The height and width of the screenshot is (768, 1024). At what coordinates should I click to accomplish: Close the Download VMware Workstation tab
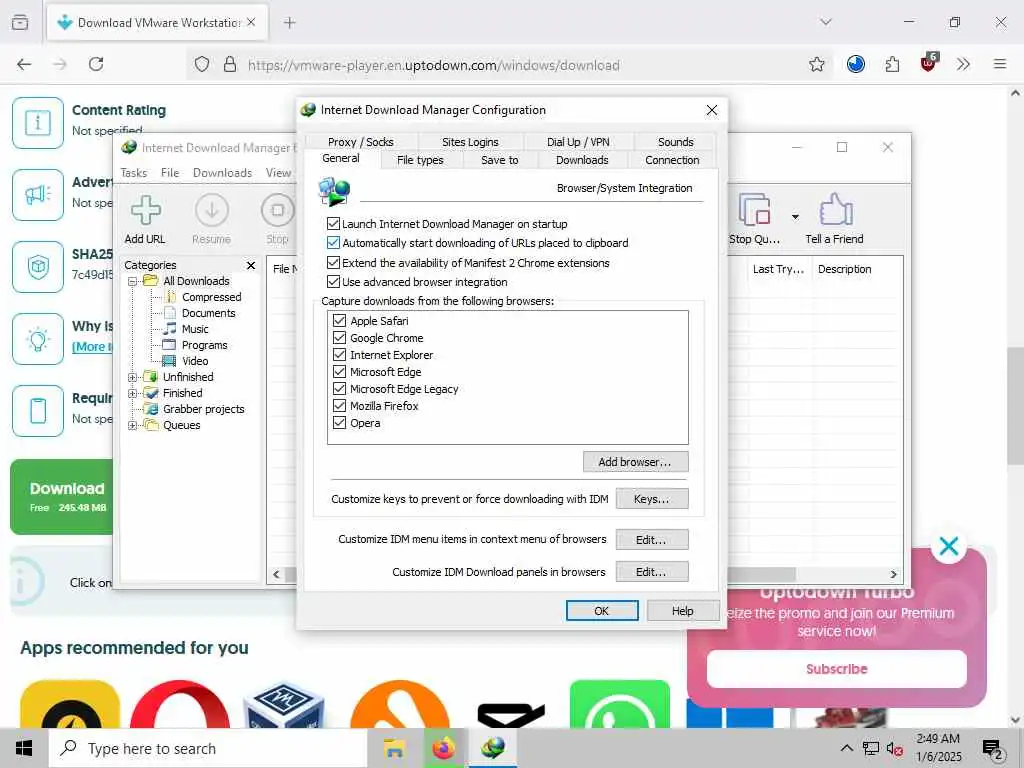[x=251, y=22]
